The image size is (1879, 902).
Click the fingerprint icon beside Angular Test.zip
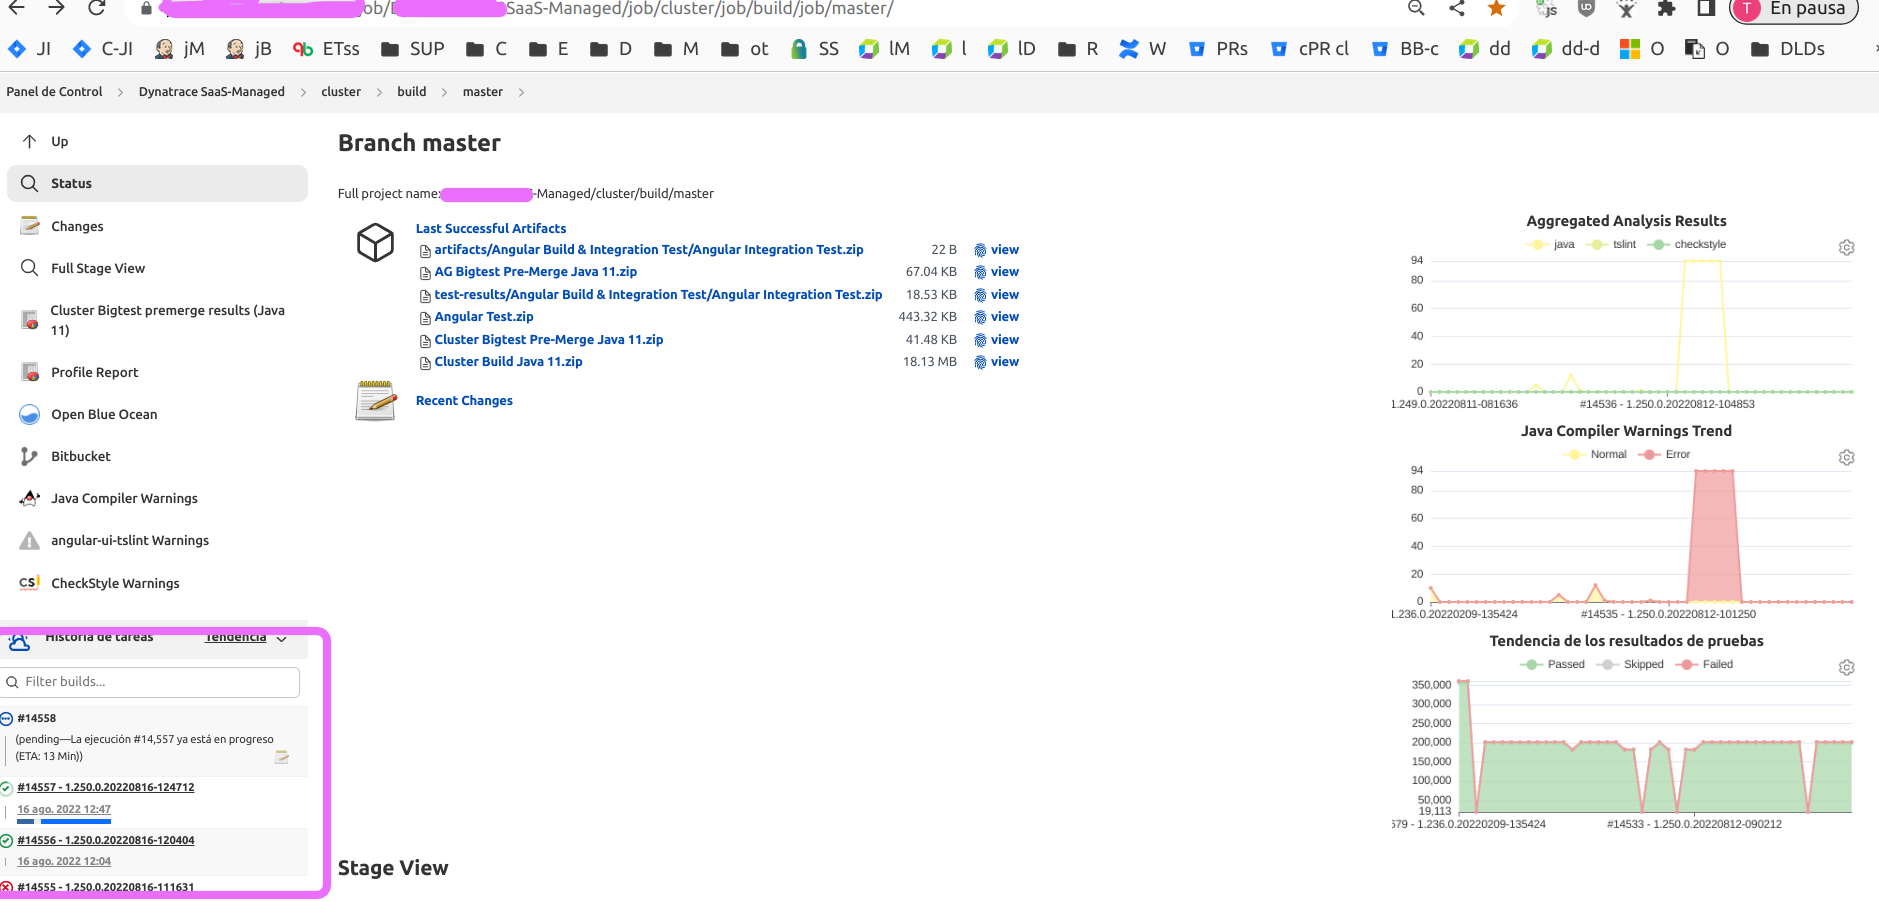[980, 317]
